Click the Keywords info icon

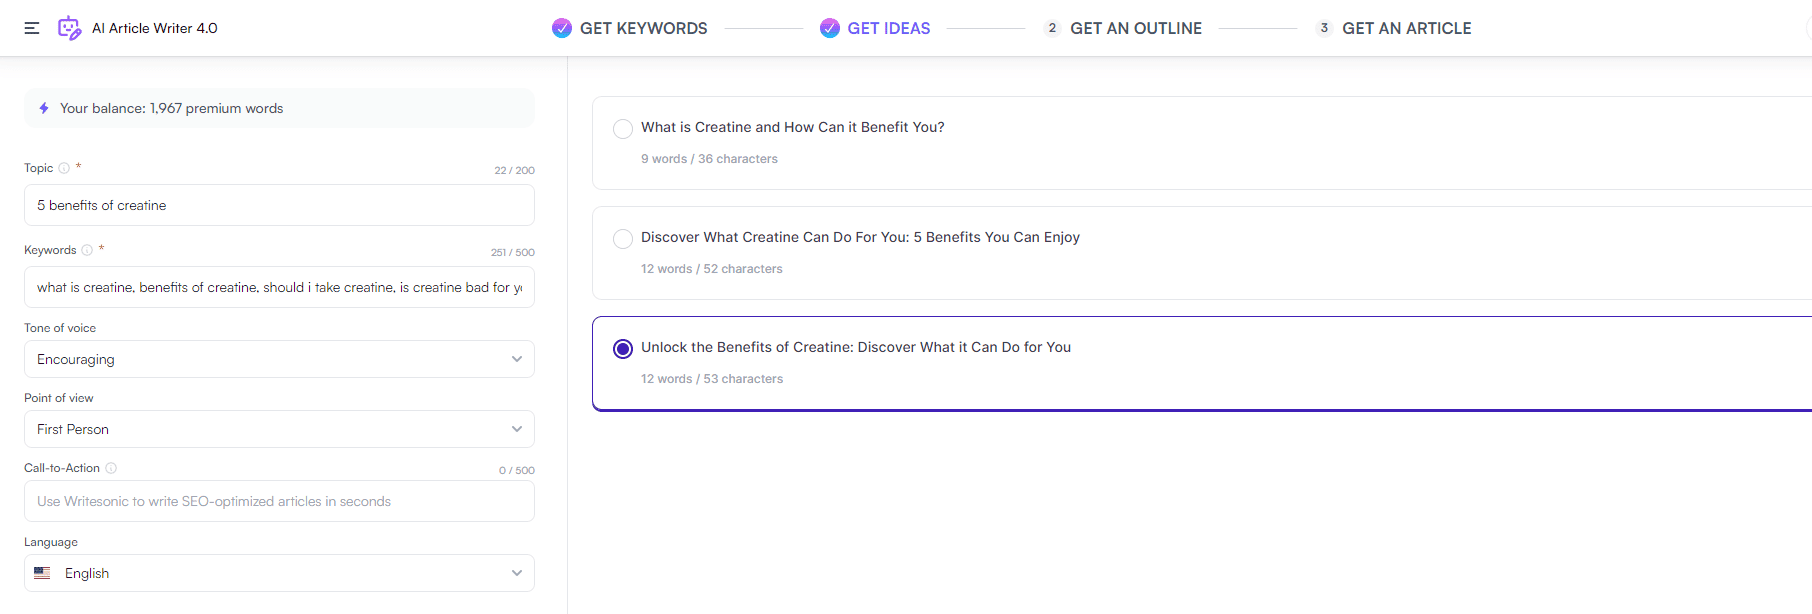point(87,250)
